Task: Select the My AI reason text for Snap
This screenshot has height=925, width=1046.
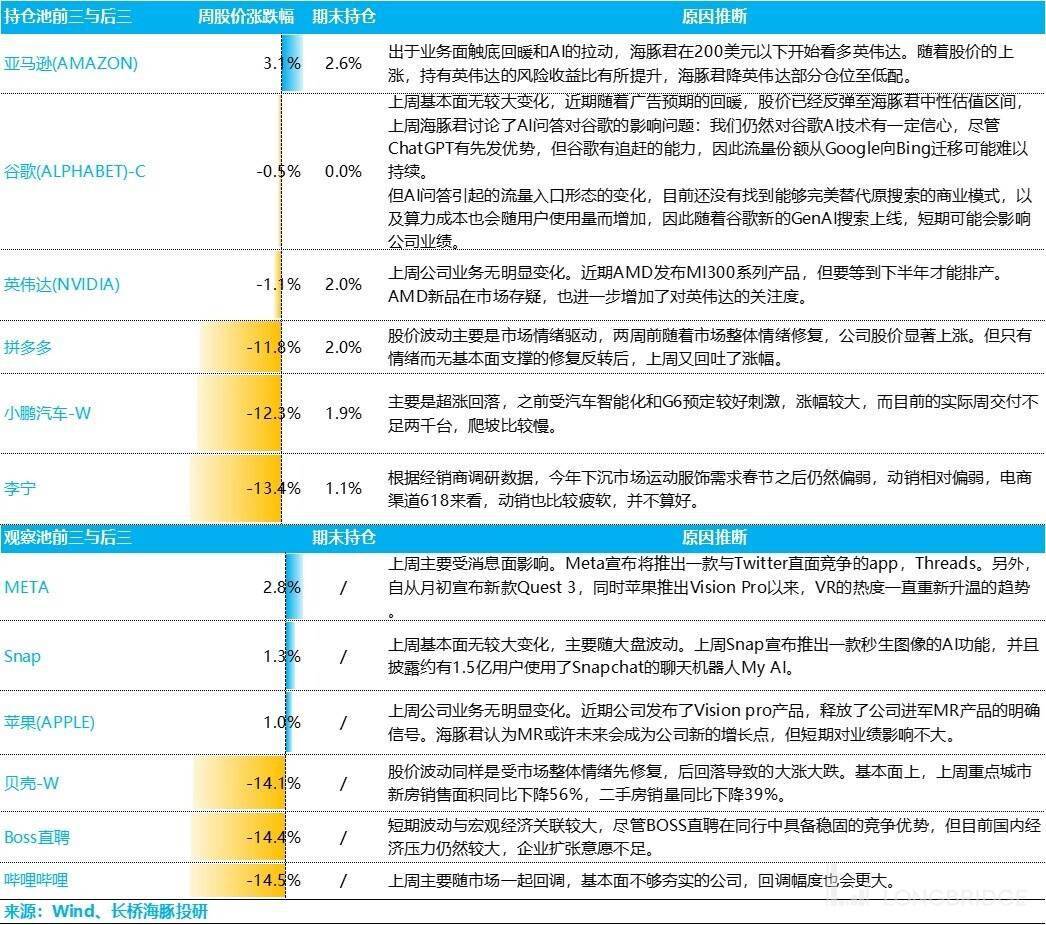Action: (x=714, y=656)
